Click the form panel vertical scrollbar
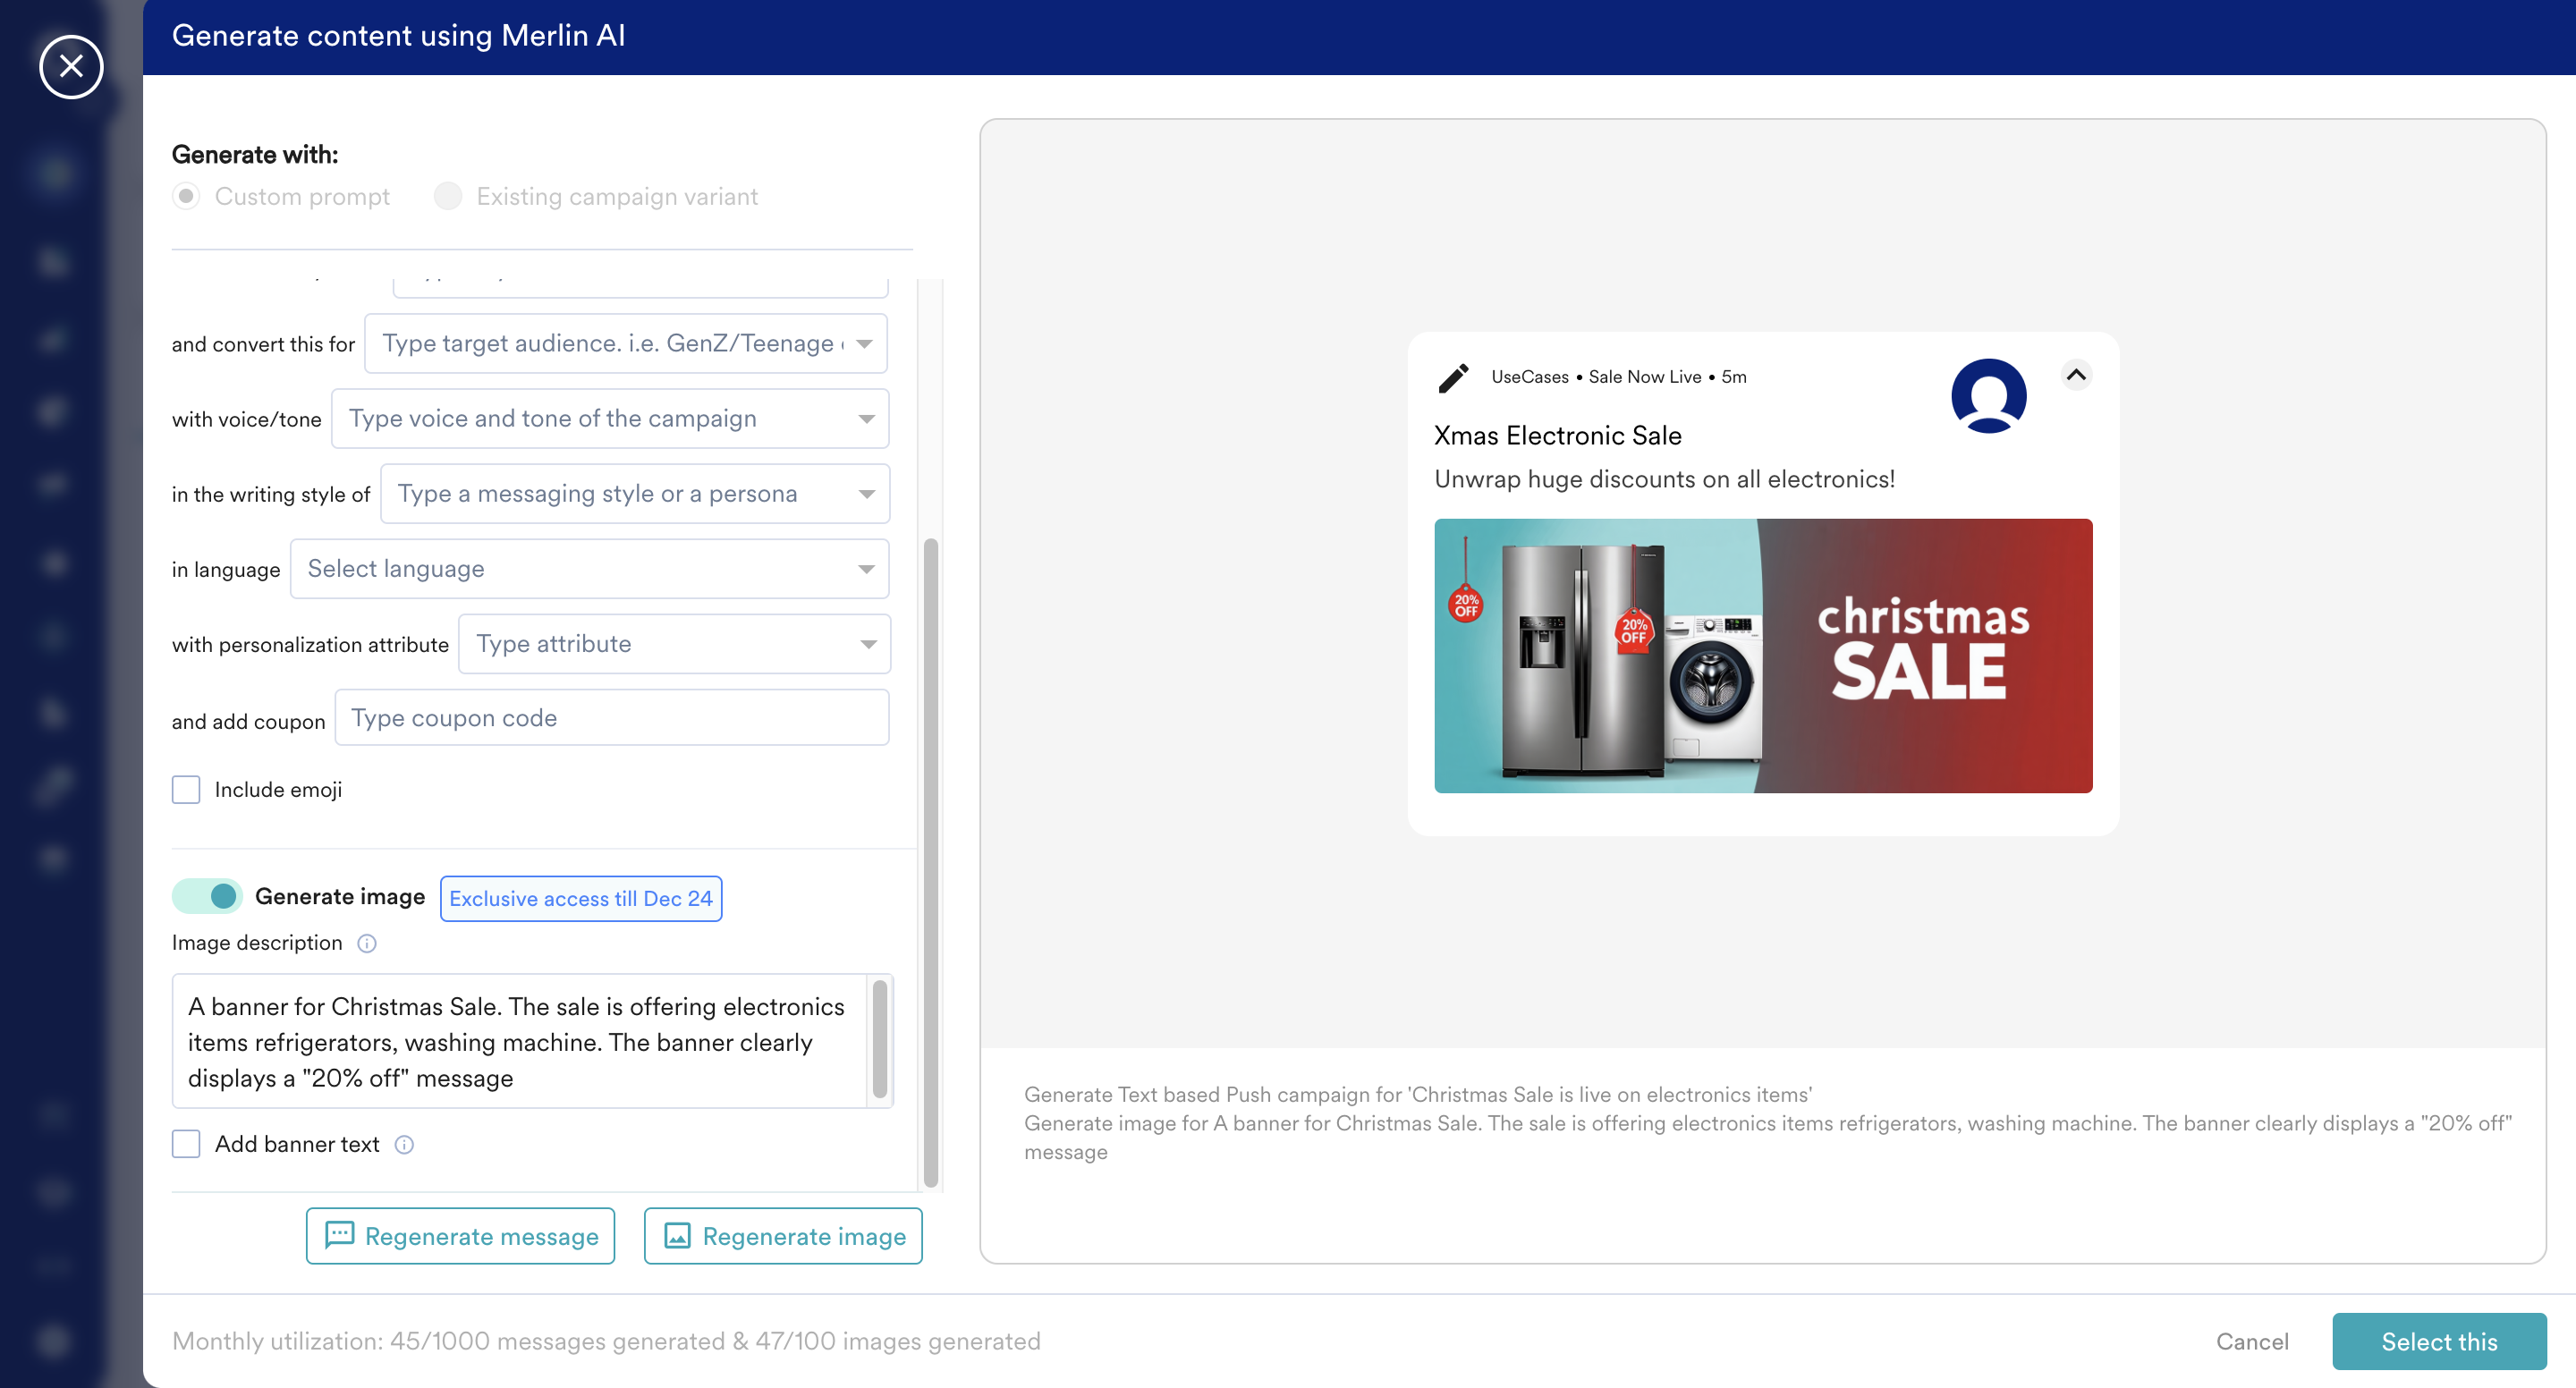2576x1388 pixels. click(931, 862)
